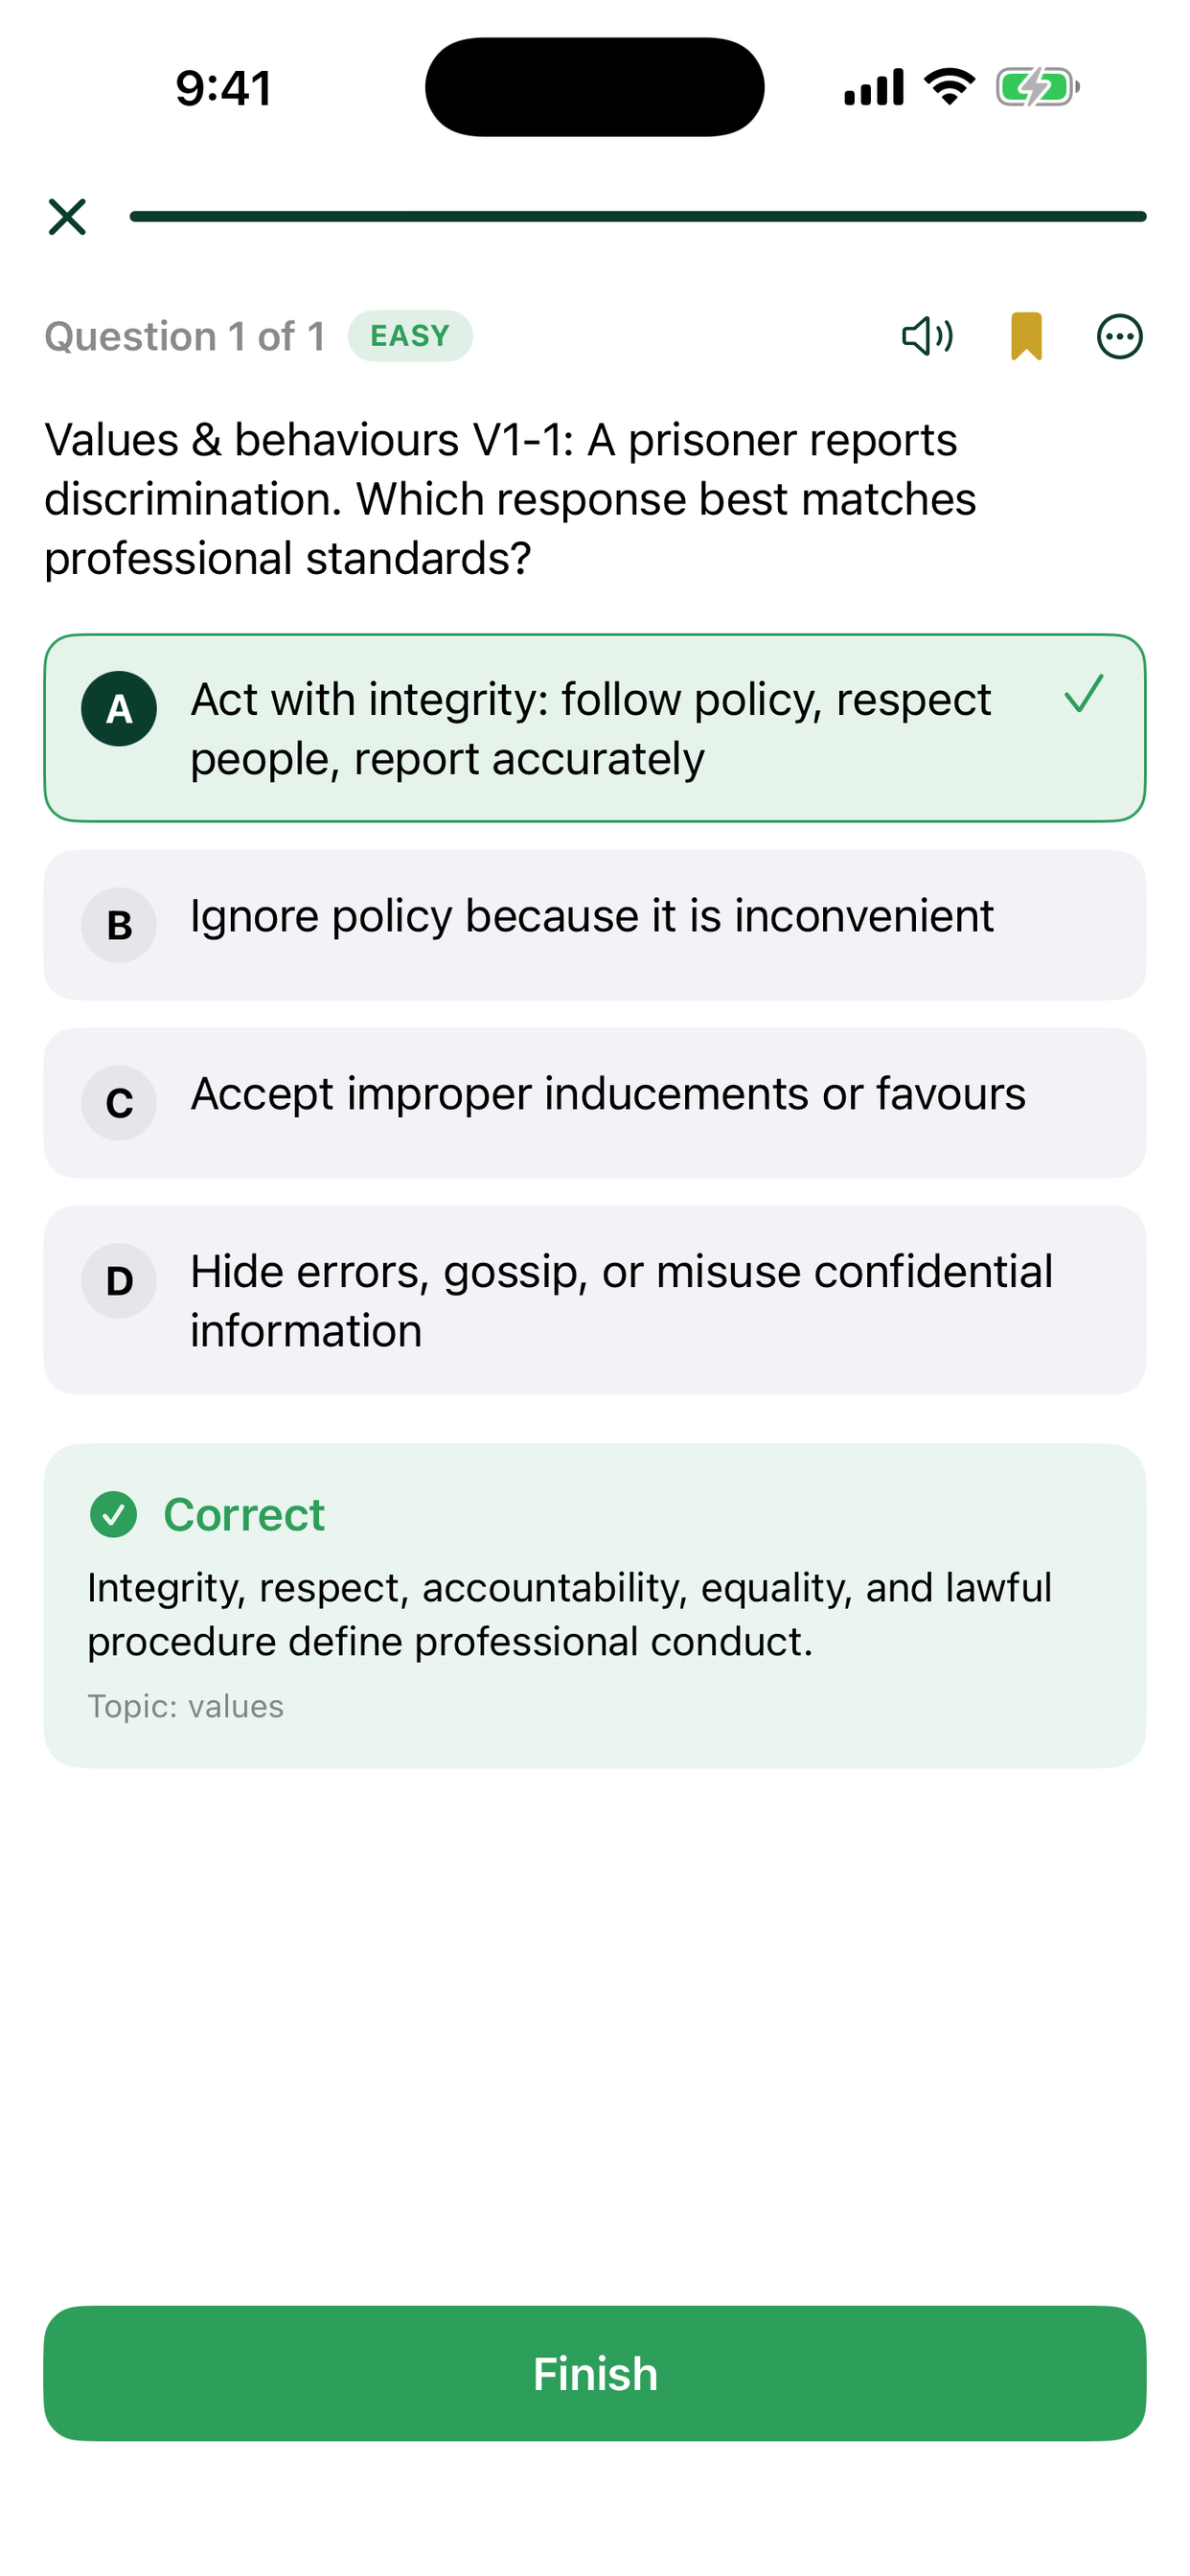Tap the Finish button
The width and height of the screenshot is (1190, 2576).
(595, 2373)
